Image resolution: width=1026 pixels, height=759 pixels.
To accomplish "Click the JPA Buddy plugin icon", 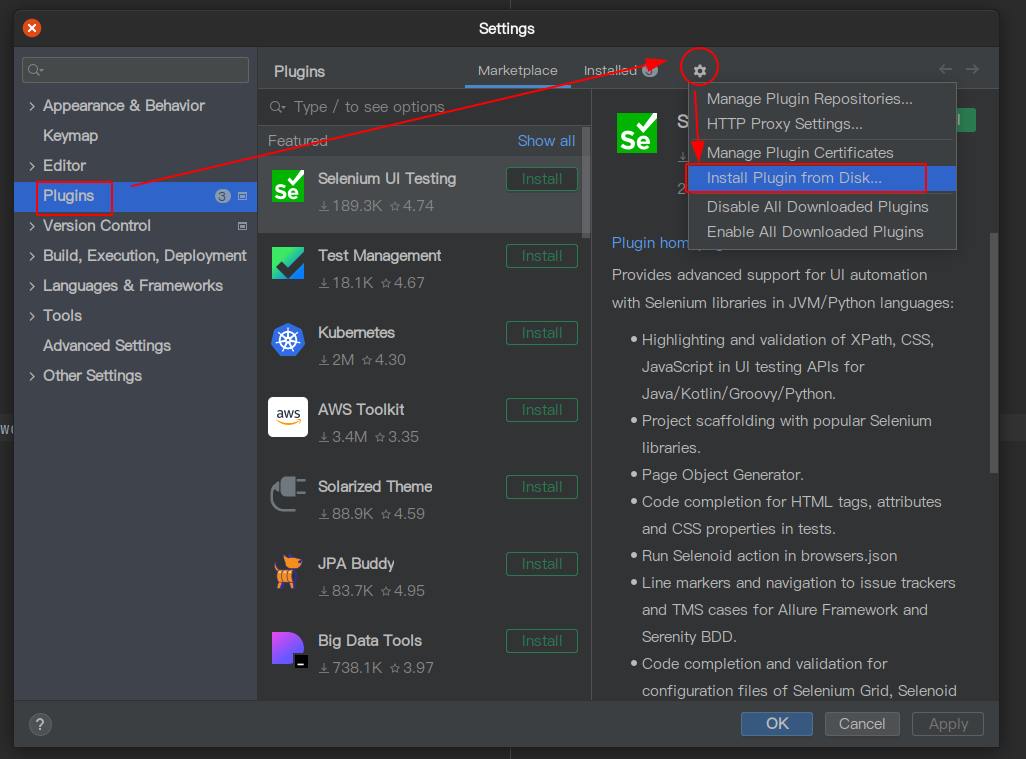I will point(288,571).
